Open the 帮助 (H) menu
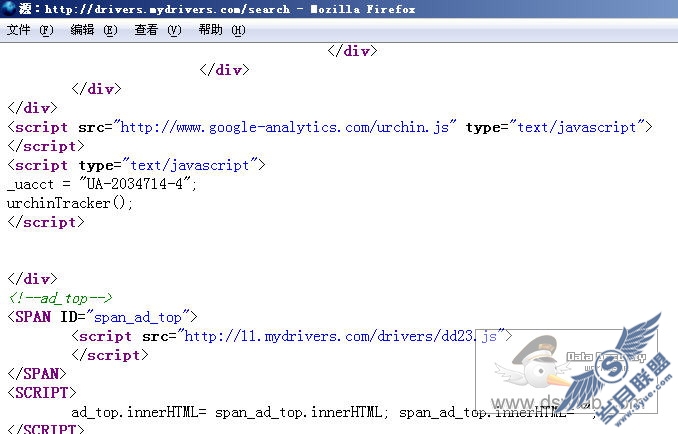 click(x=222, y=30)
